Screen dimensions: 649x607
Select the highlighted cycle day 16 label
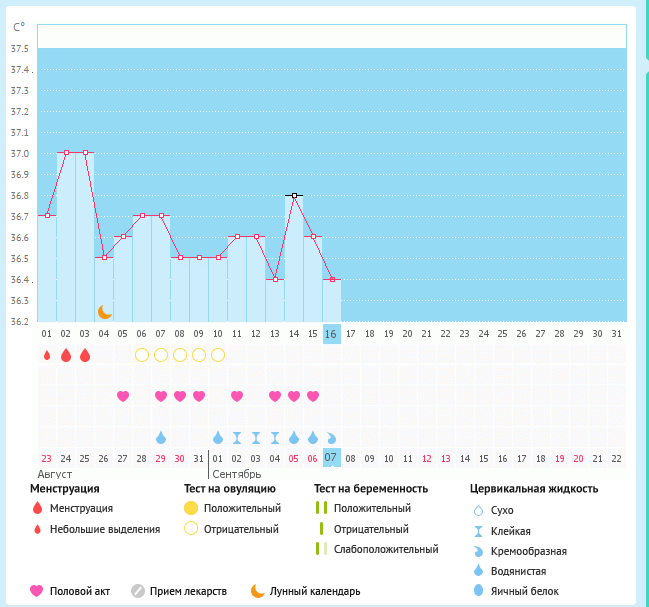pyautogui.click(x=332, y=333)
